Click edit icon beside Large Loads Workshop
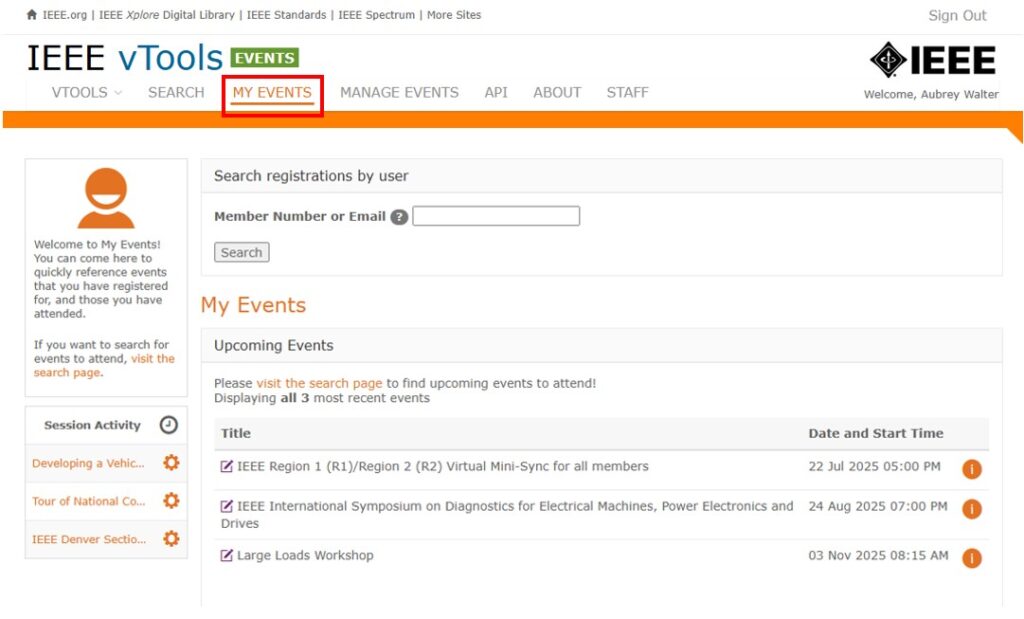Image resolution: width=1024 pixels, height=619 pixels. click(x=227, y=556)
